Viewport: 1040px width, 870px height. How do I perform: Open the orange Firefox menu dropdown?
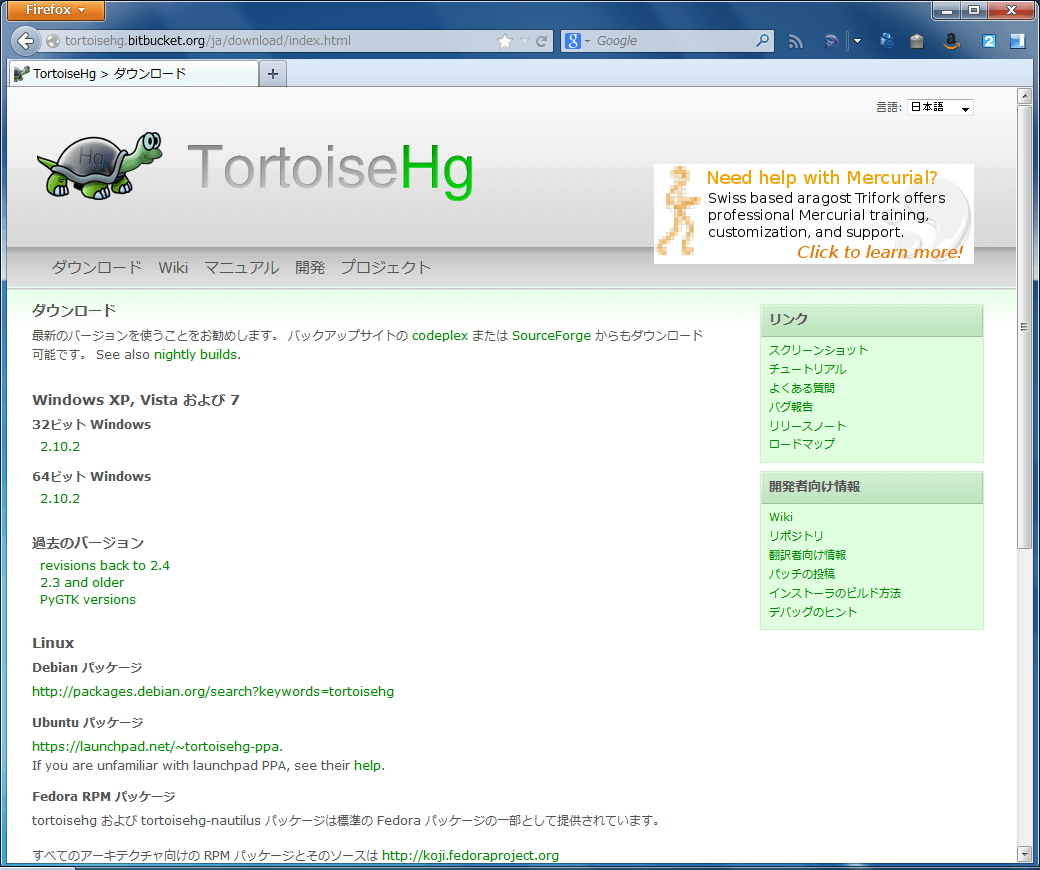(x=55, y=11)
